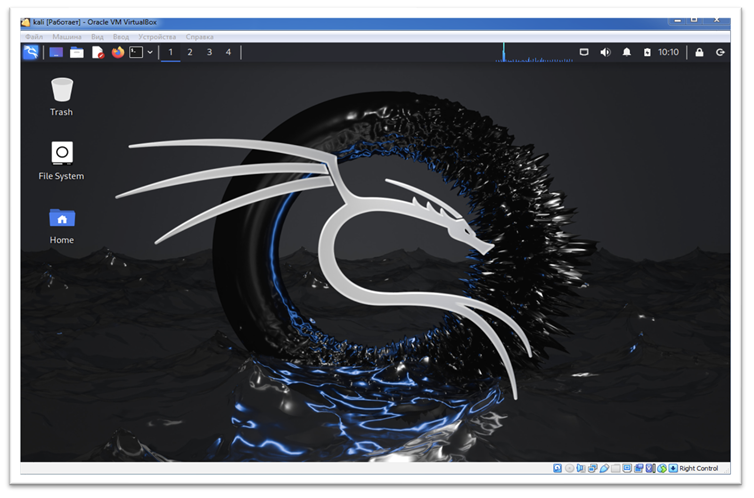Open the Вид menu
The width and height of the screenshot is (754, 498).
click(97, 37)
